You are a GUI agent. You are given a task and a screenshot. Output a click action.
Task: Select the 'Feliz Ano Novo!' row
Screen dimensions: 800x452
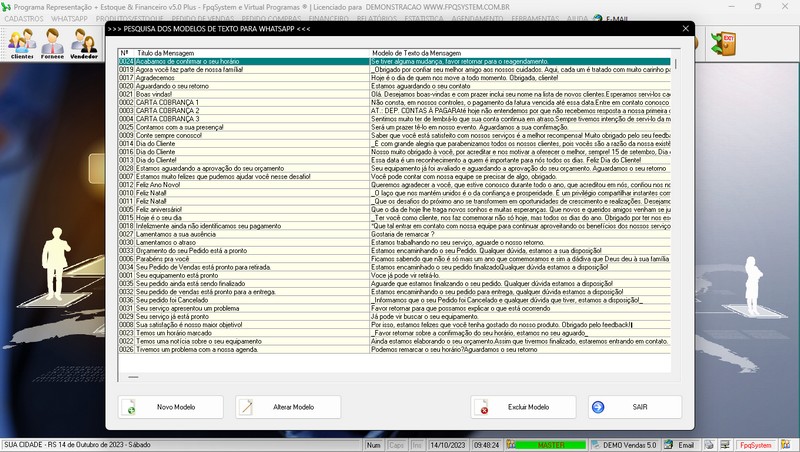point(394,185)
